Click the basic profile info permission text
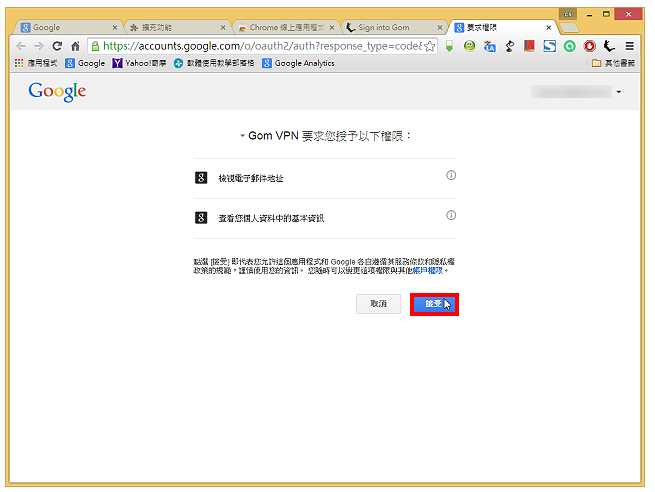Viewport: 655px width, 492px height. point(271,218)
